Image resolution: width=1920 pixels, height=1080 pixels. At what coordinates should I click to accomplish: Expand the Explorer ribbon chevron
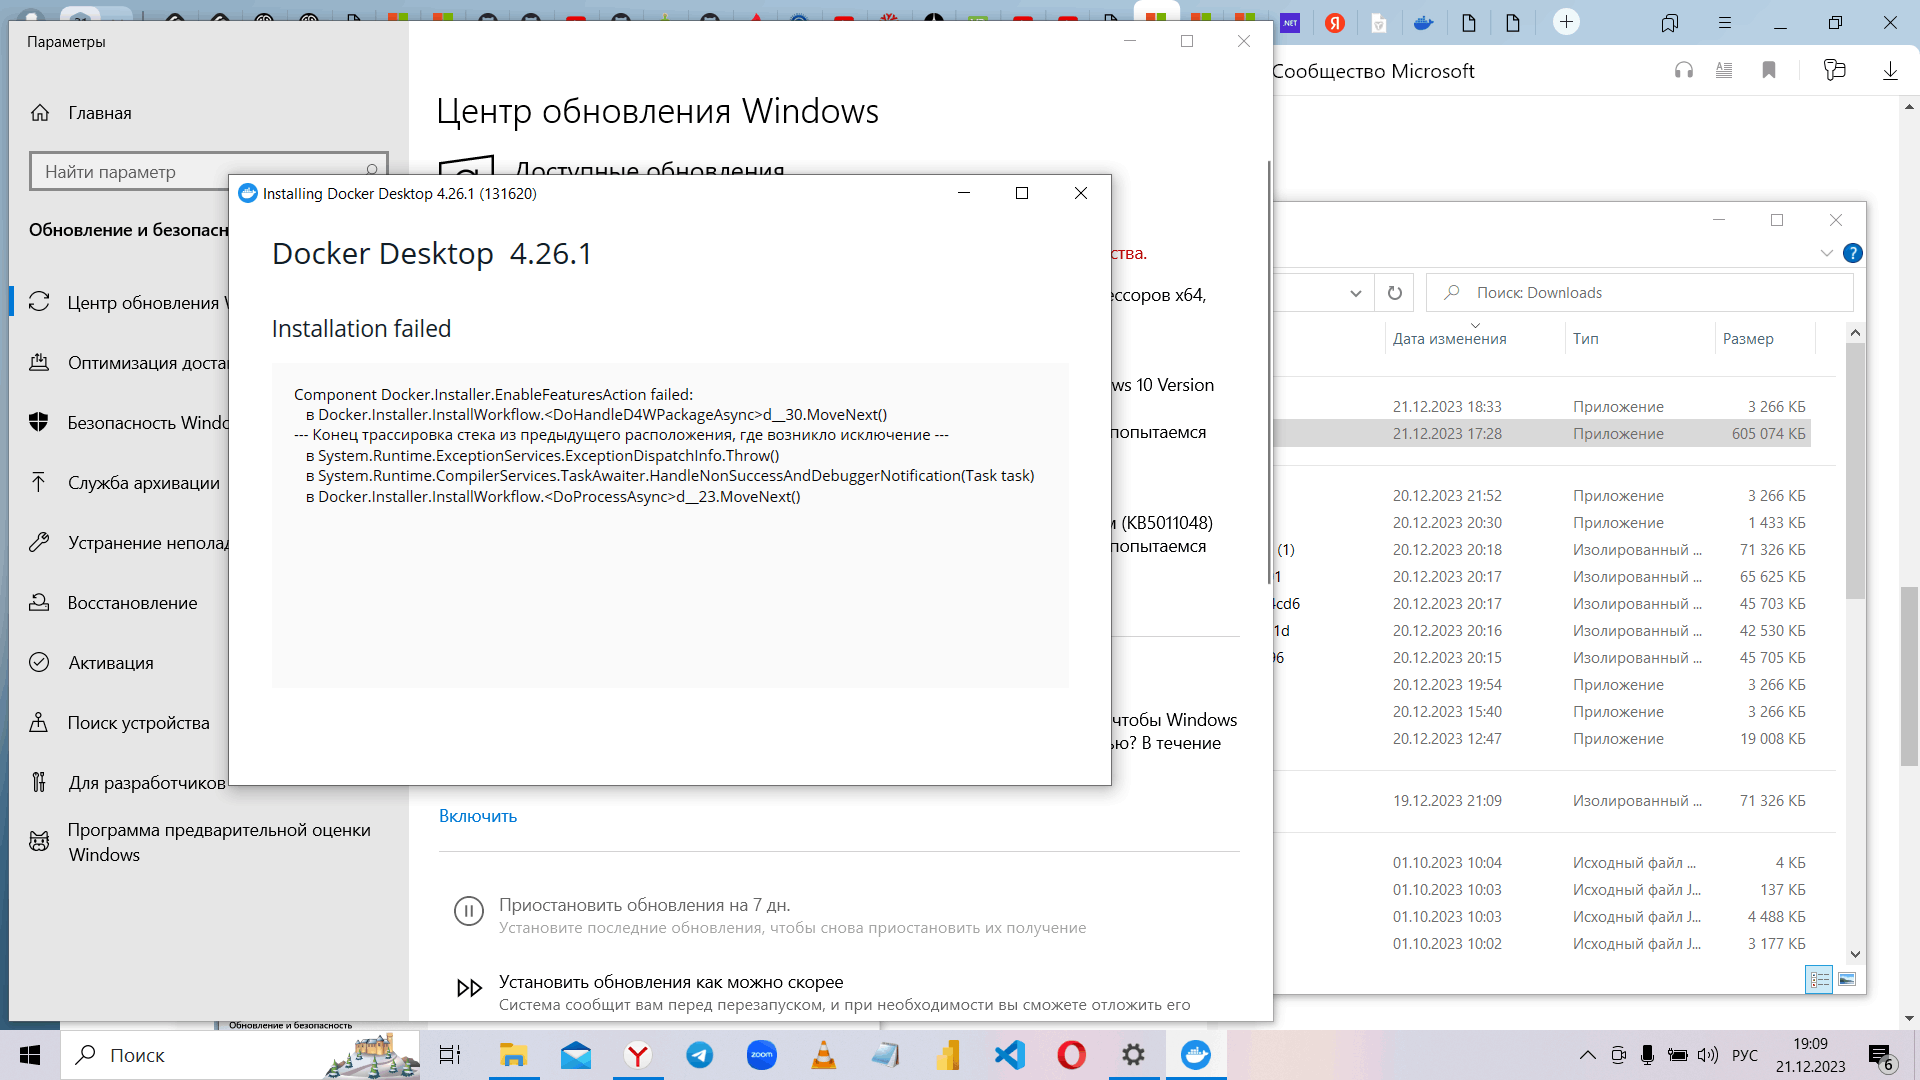pyautogui.click(x=1826, y=253)
